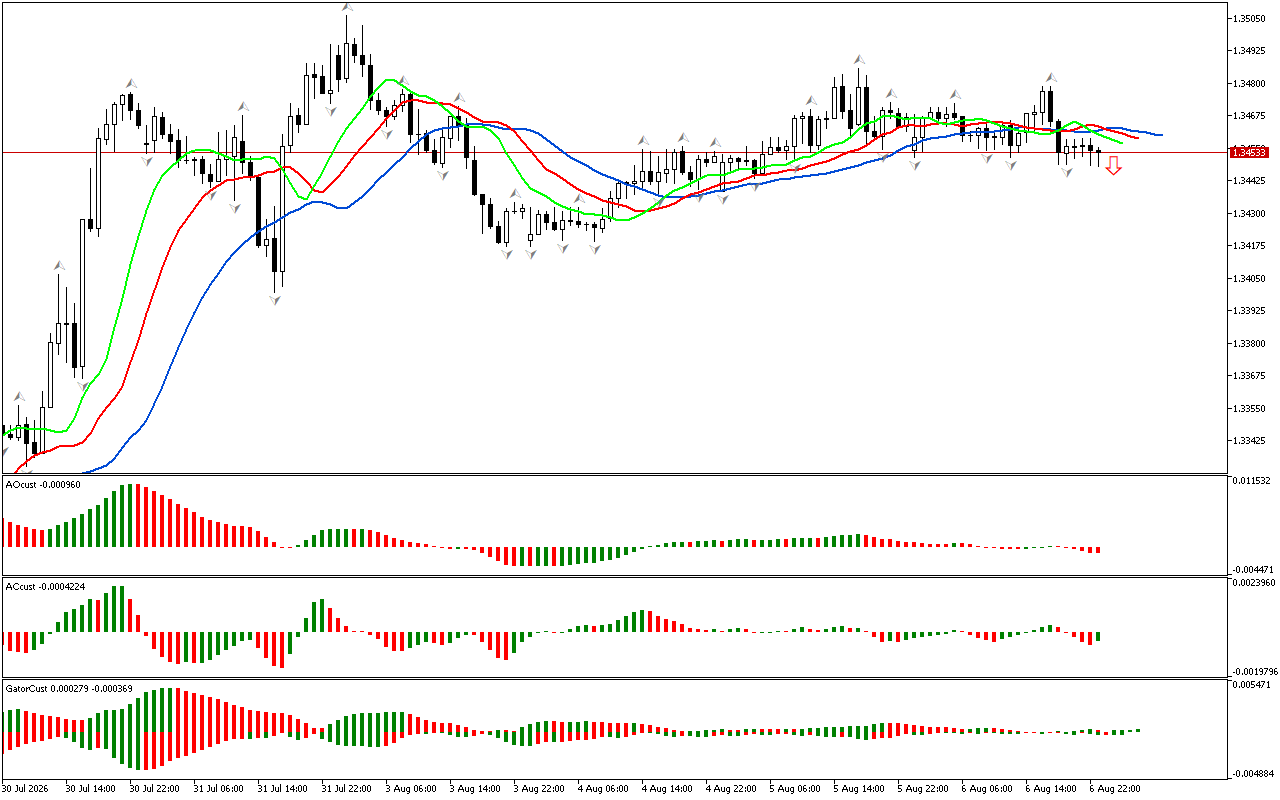Click price level 1.34300 on the axis
This screenshot has height=800, width=1280.
[x=1250, y=213]
